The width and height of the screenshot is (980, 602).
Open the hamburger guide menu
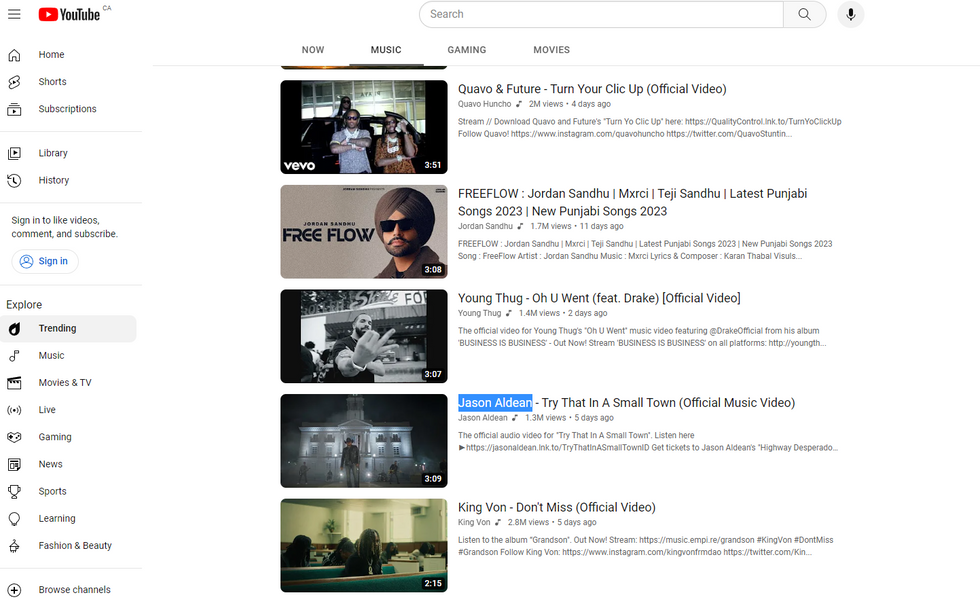tap(14, 14)
